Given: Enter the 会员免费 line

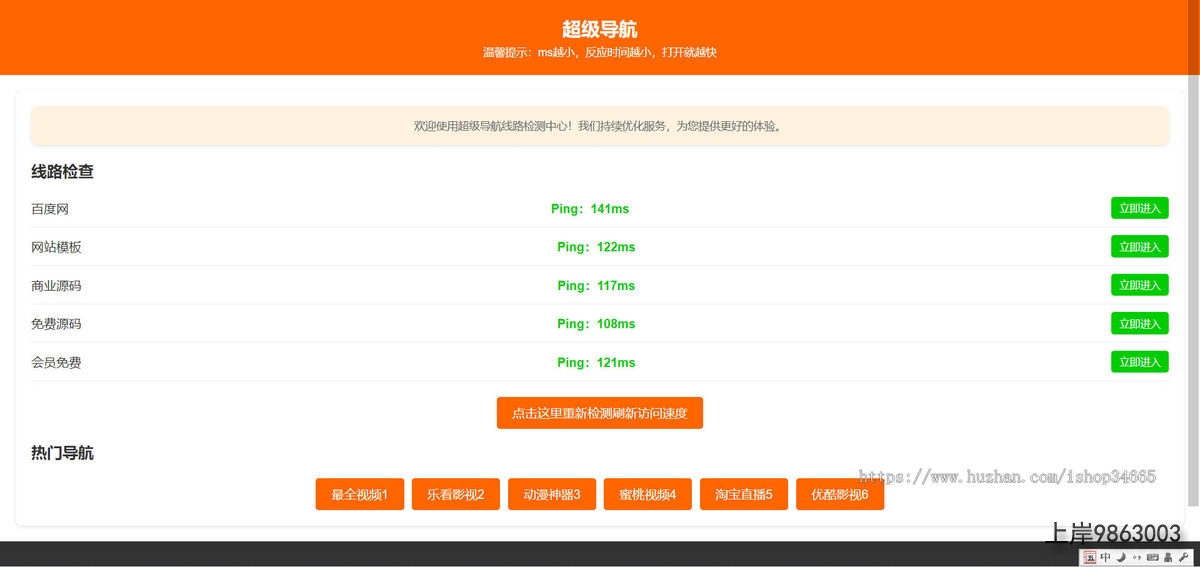Looking at the screenshot, I should click(1139, 362).
